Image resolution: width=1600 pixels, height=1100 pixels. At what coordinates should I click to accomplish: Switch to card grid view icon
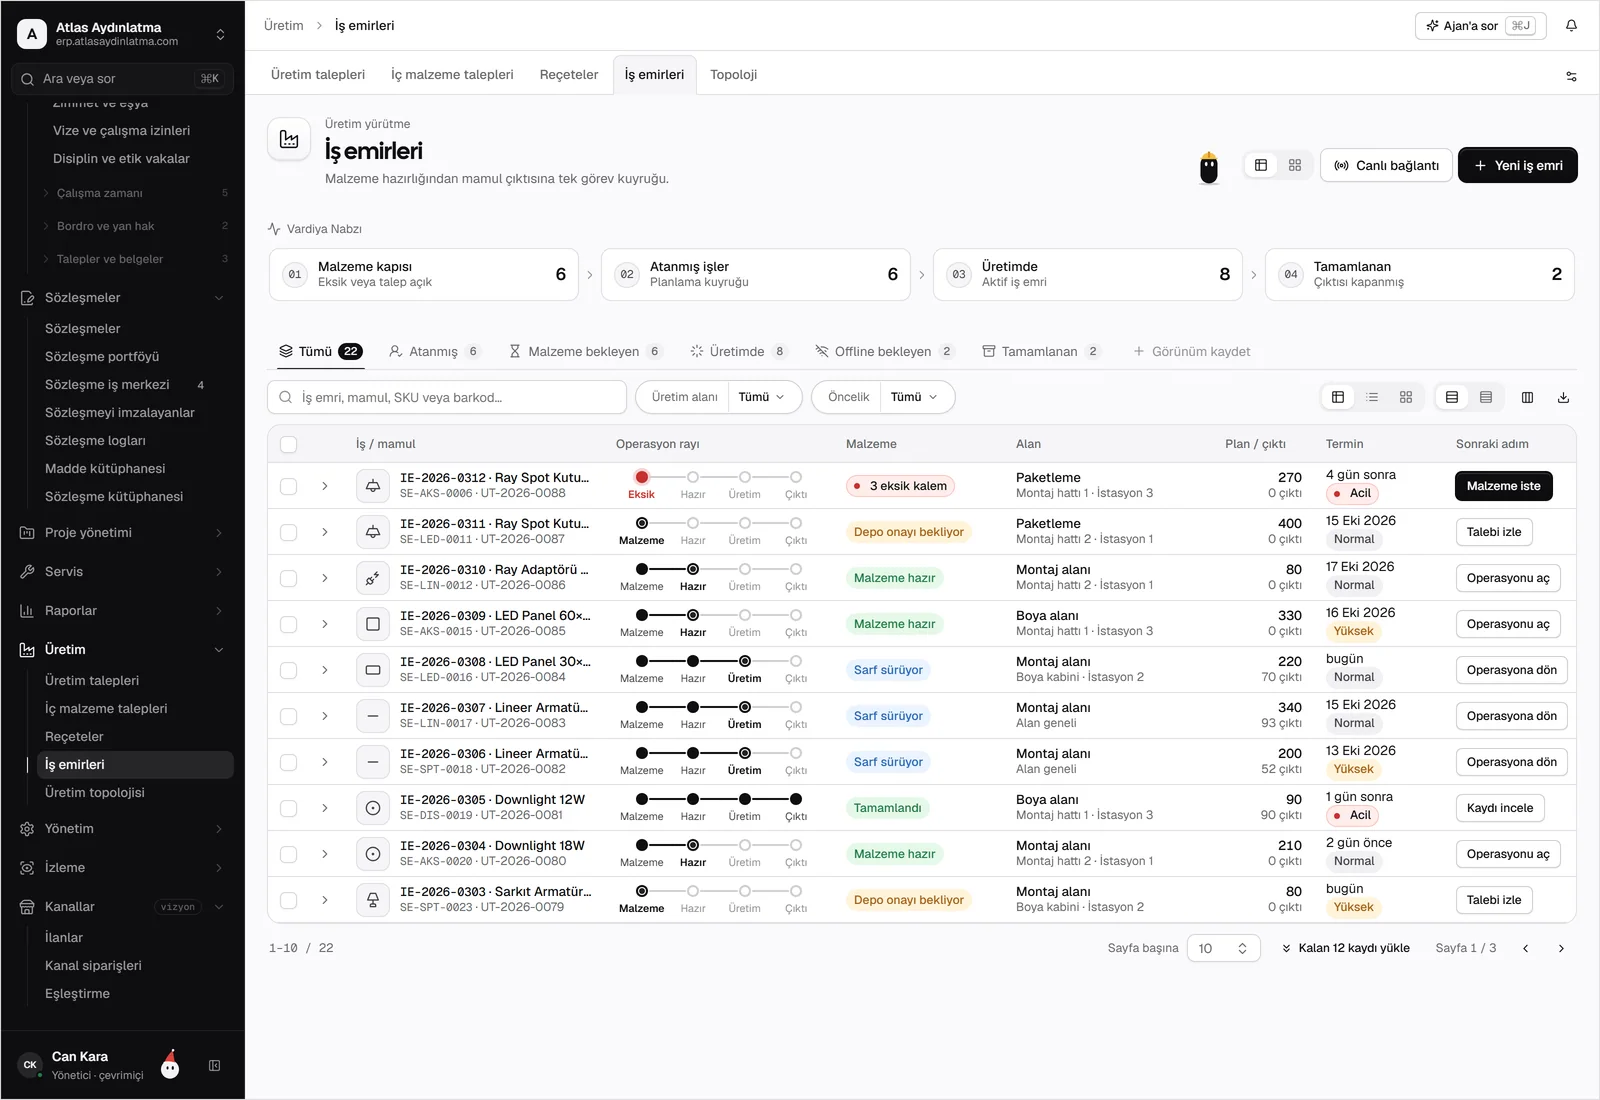[x=1406, y=397]
